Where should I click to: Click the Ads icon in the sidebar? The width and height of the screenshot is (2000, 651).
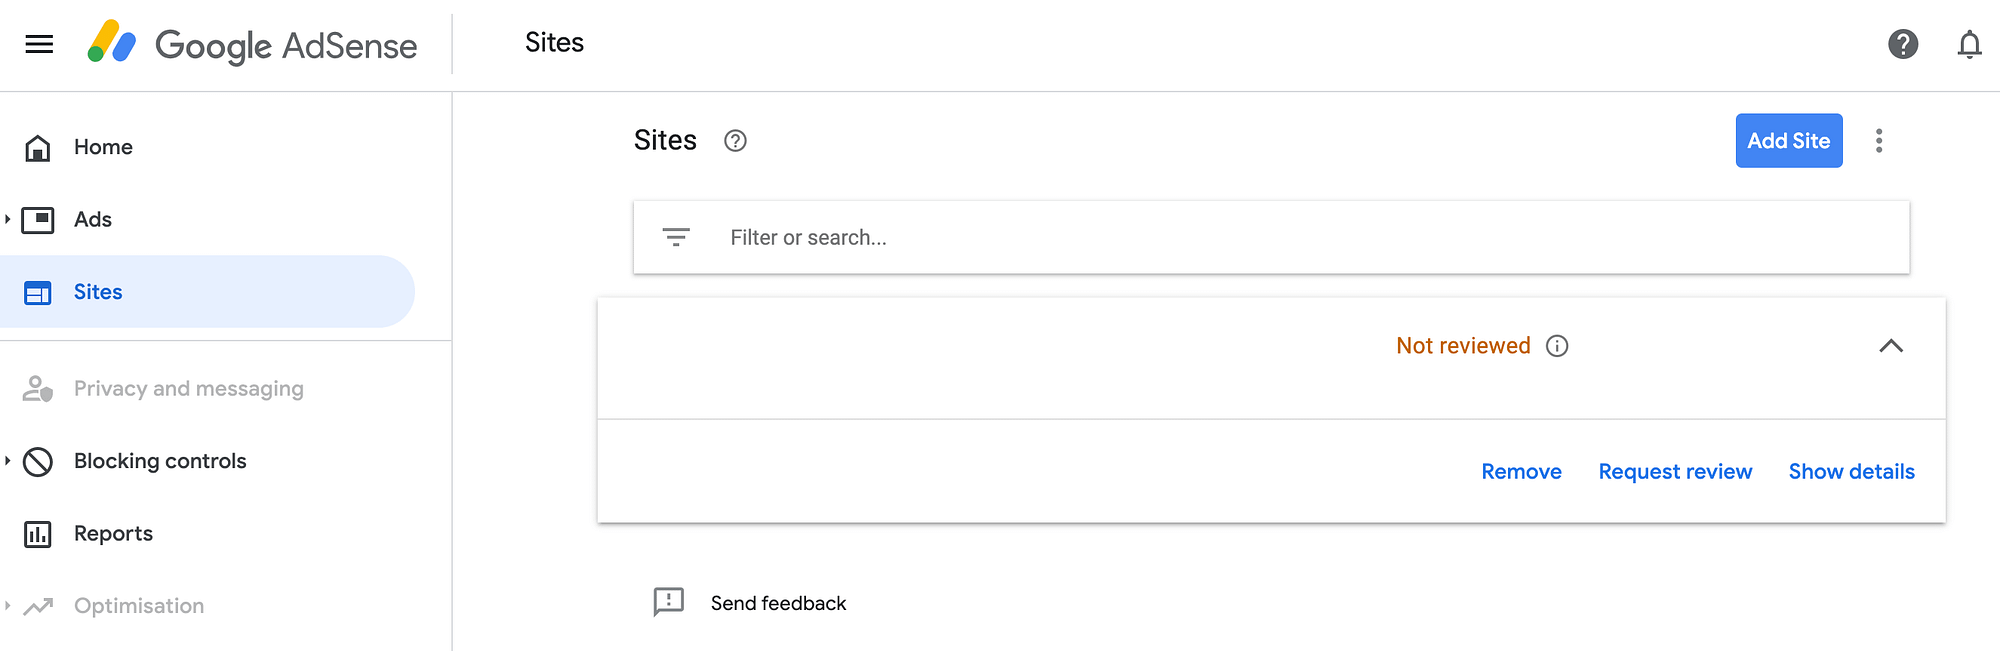(x=37, y=219)
